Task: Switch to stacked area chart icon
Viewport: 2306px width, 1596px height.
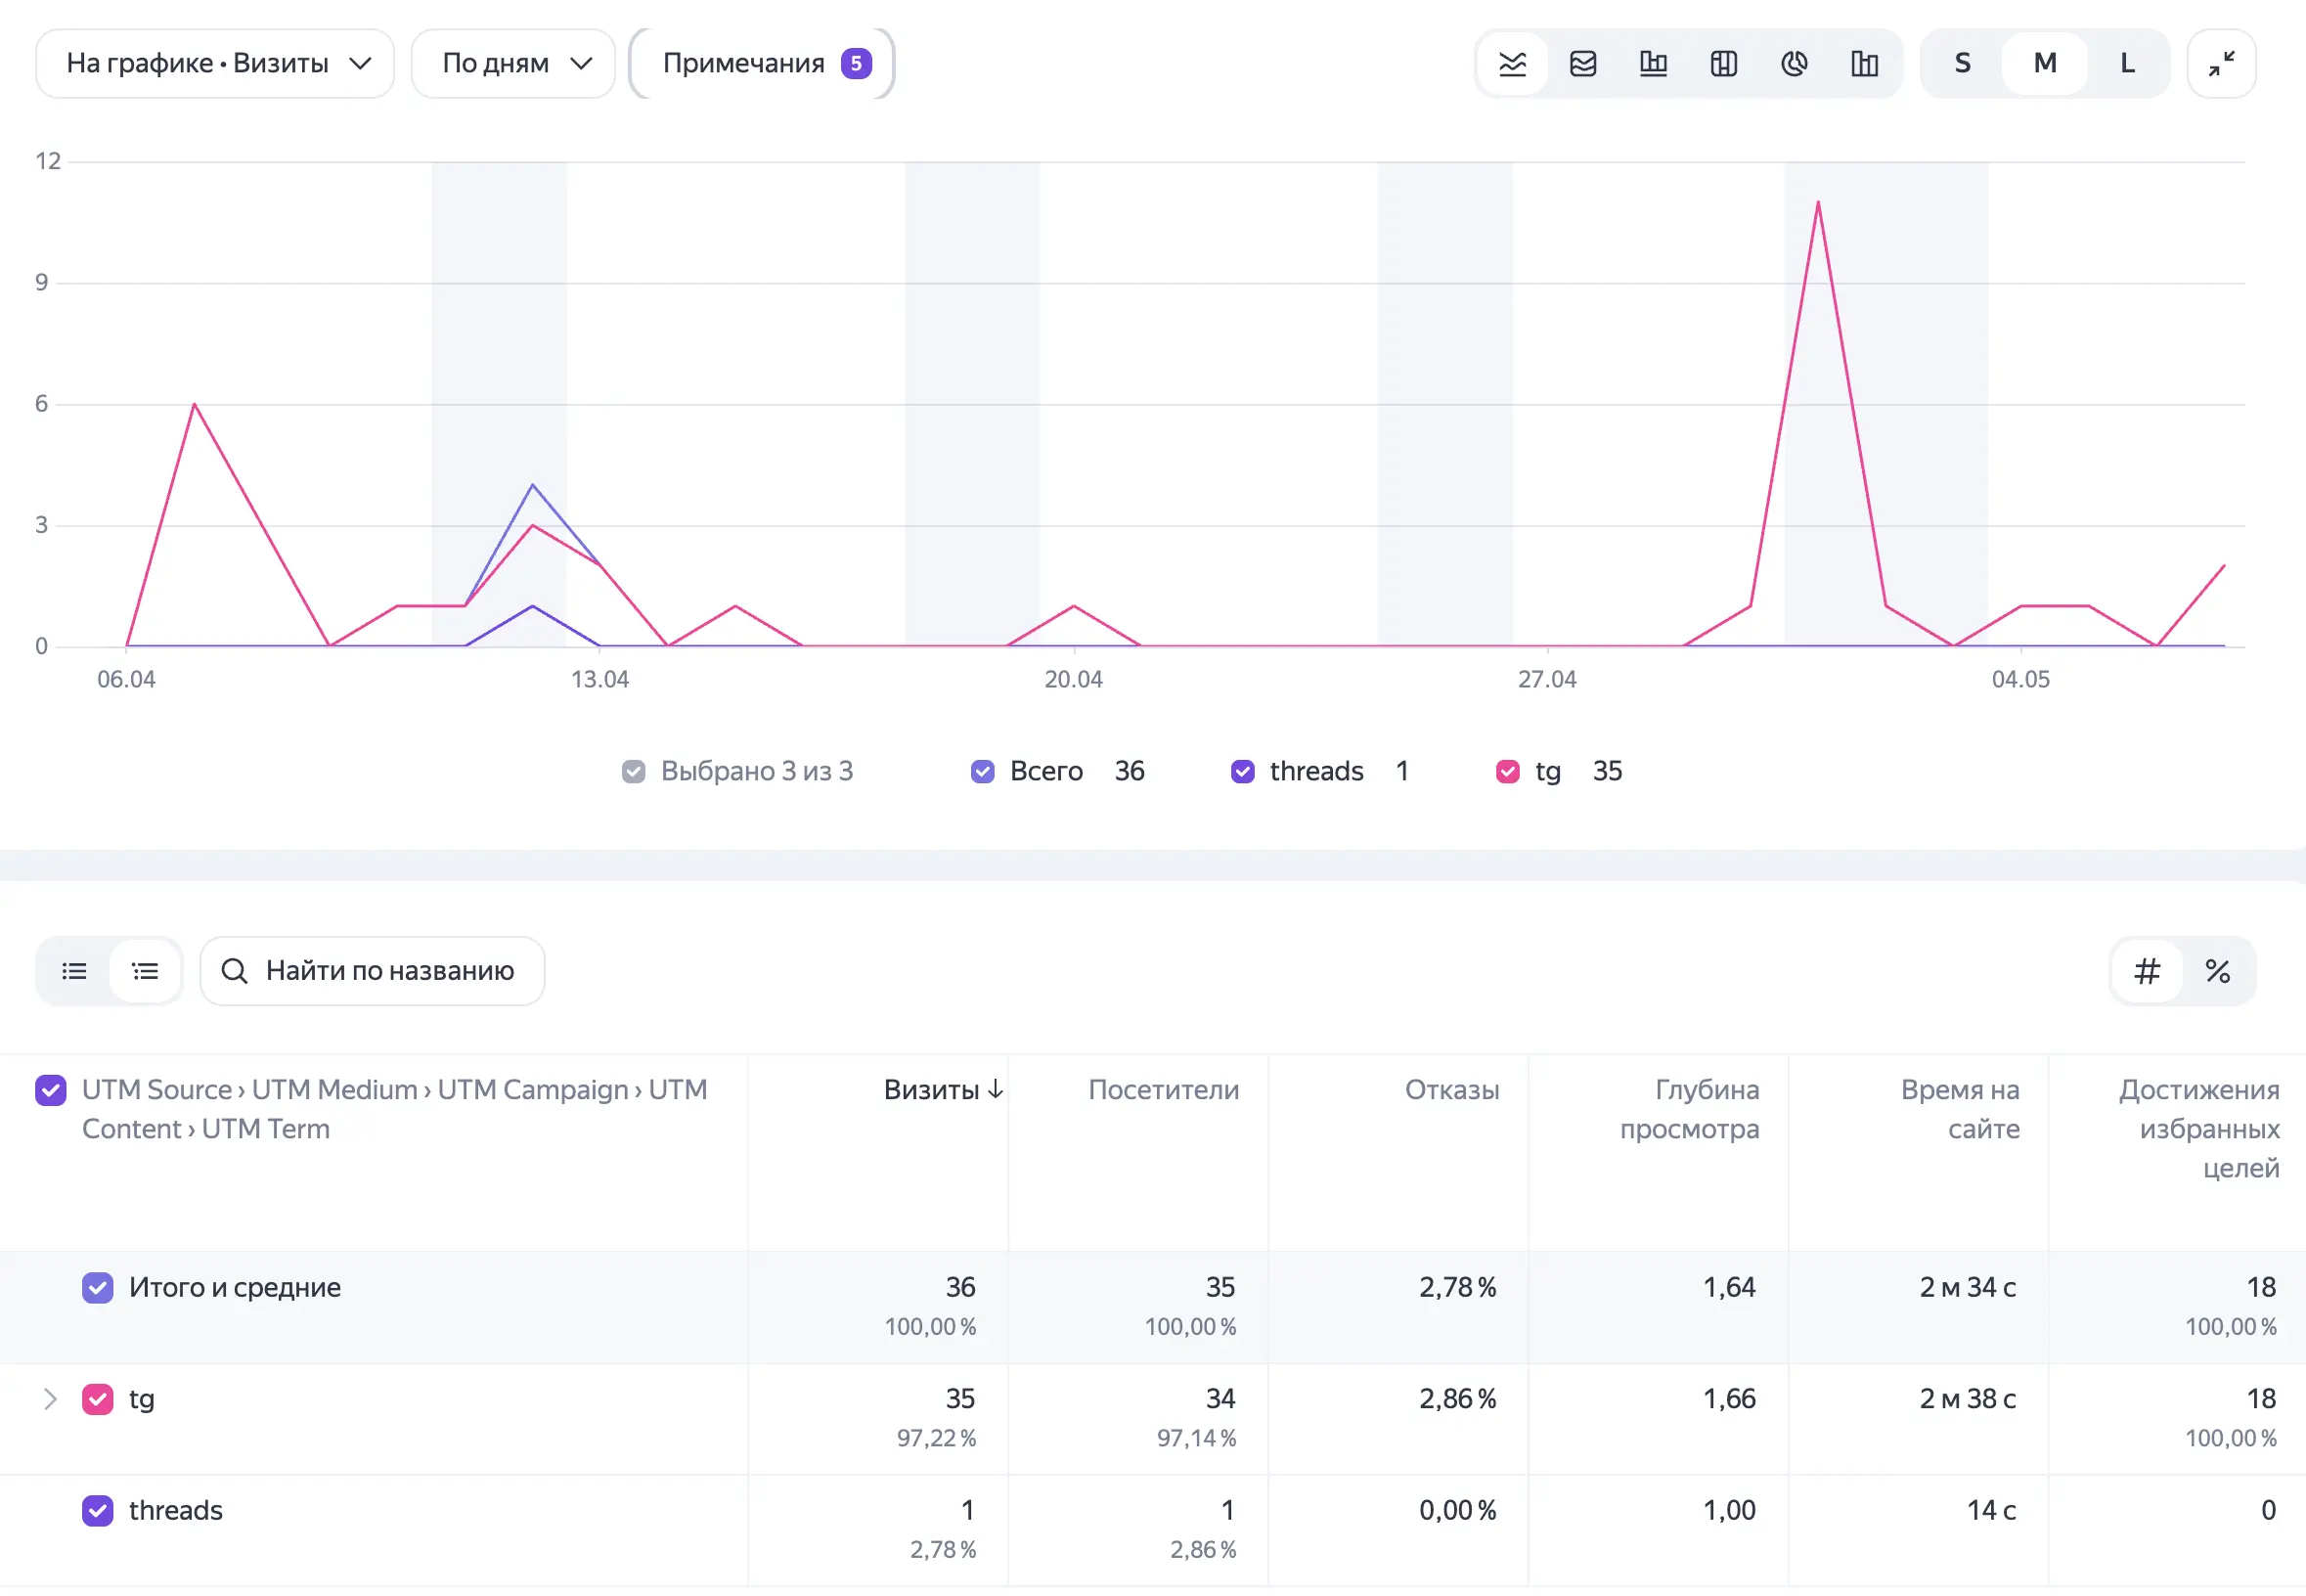Action: click(1583, 64)
